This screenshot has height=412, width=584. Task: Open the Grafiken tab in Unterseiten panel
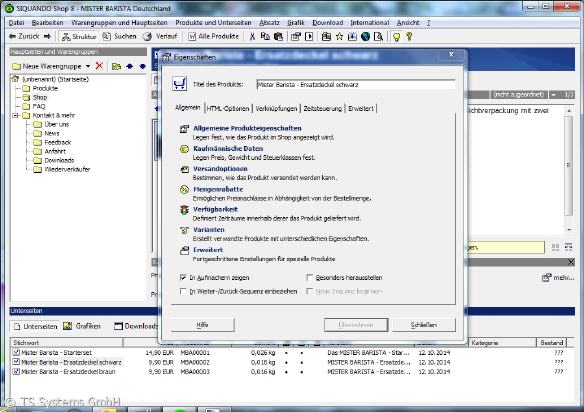pos(82,326)
